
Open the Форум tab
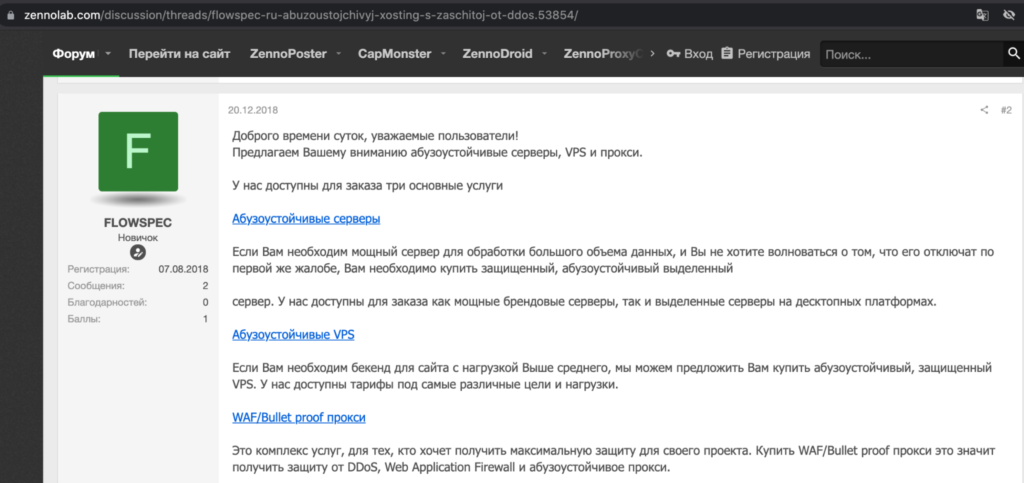[74, 54]
